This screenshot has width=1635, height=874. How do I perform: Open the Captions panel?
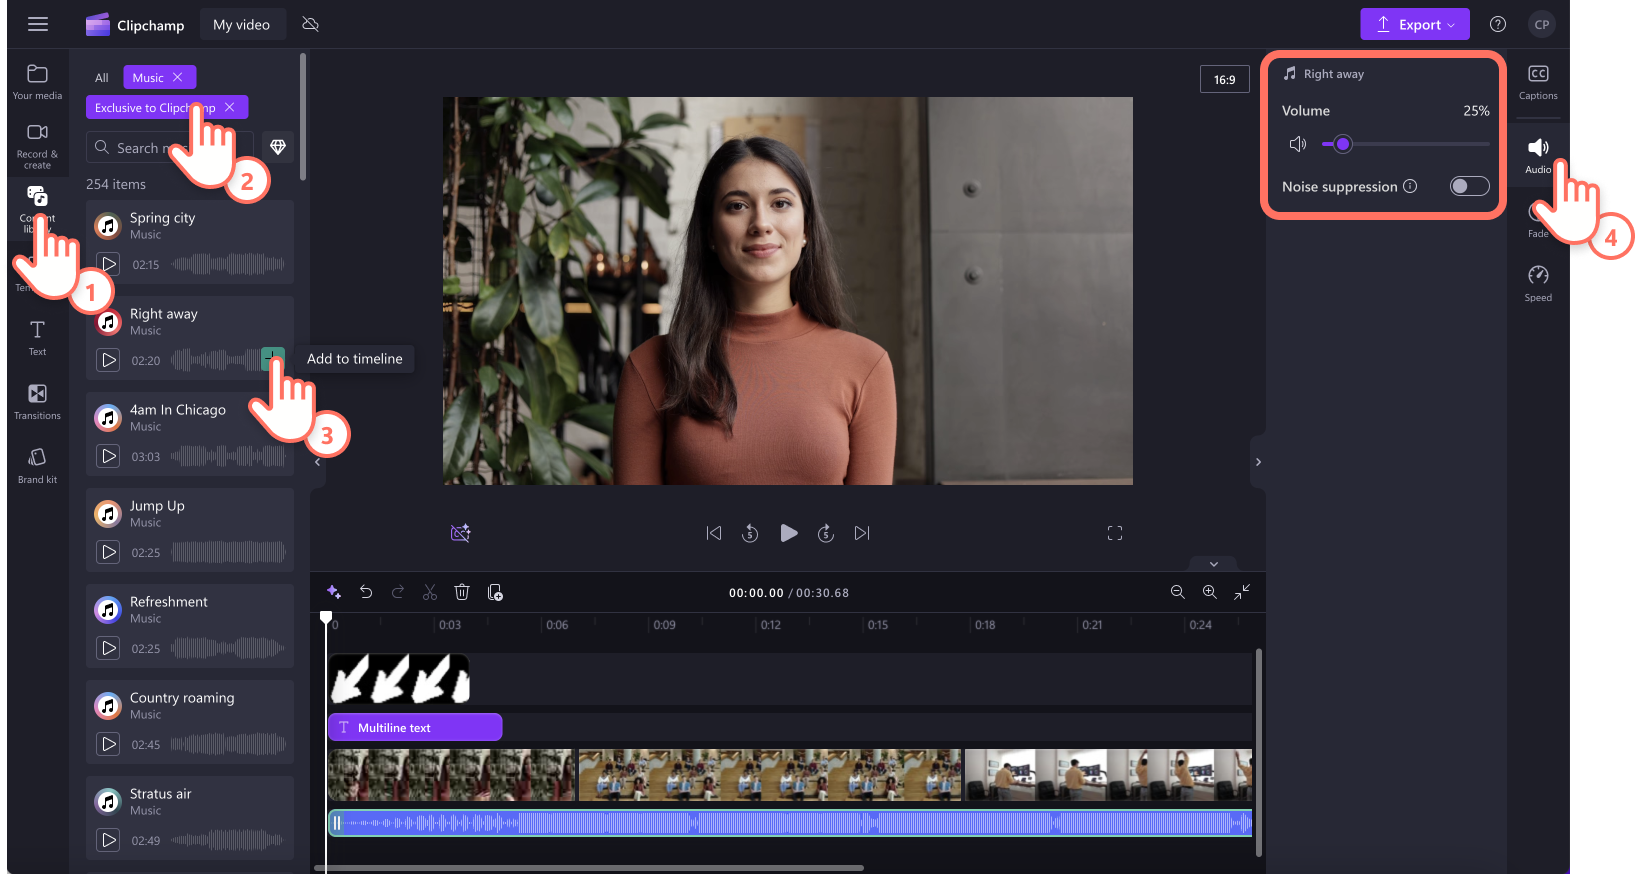click(x=1538, y=82)
